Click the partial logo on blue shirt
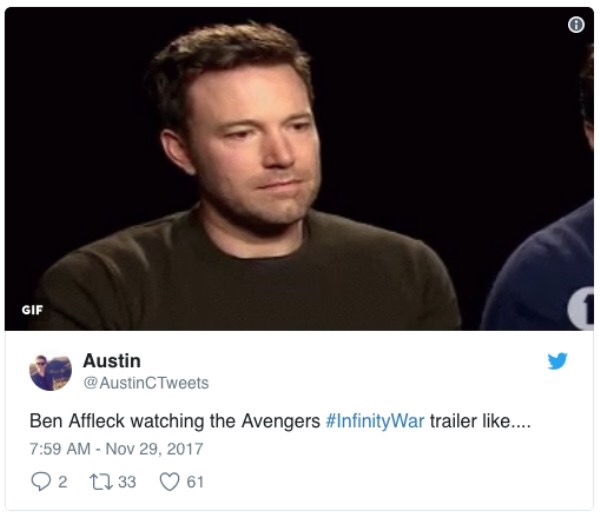Screen dimensions: 600x517 [581, 308]
